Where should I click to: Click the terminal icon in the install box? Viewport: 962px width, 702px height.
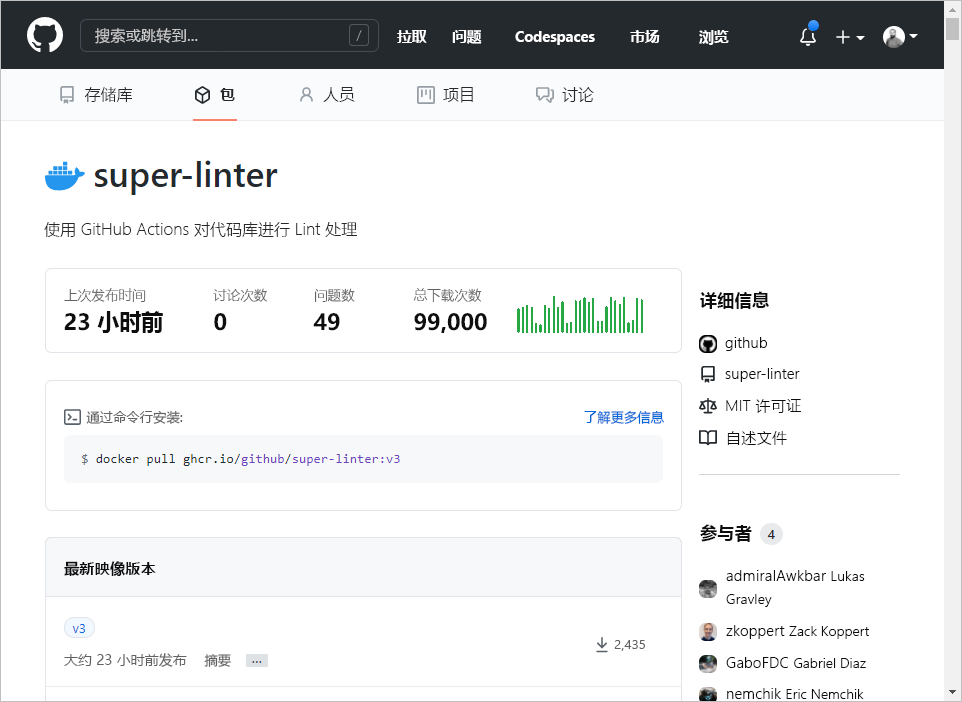click(x=72, y=416)
